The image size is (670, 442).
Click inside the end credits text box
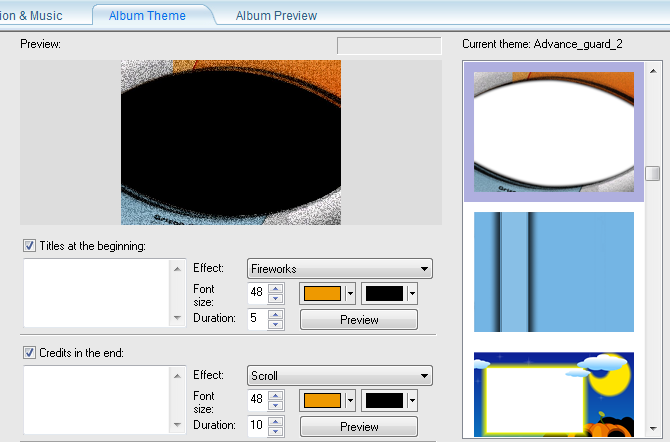(97, 400)
